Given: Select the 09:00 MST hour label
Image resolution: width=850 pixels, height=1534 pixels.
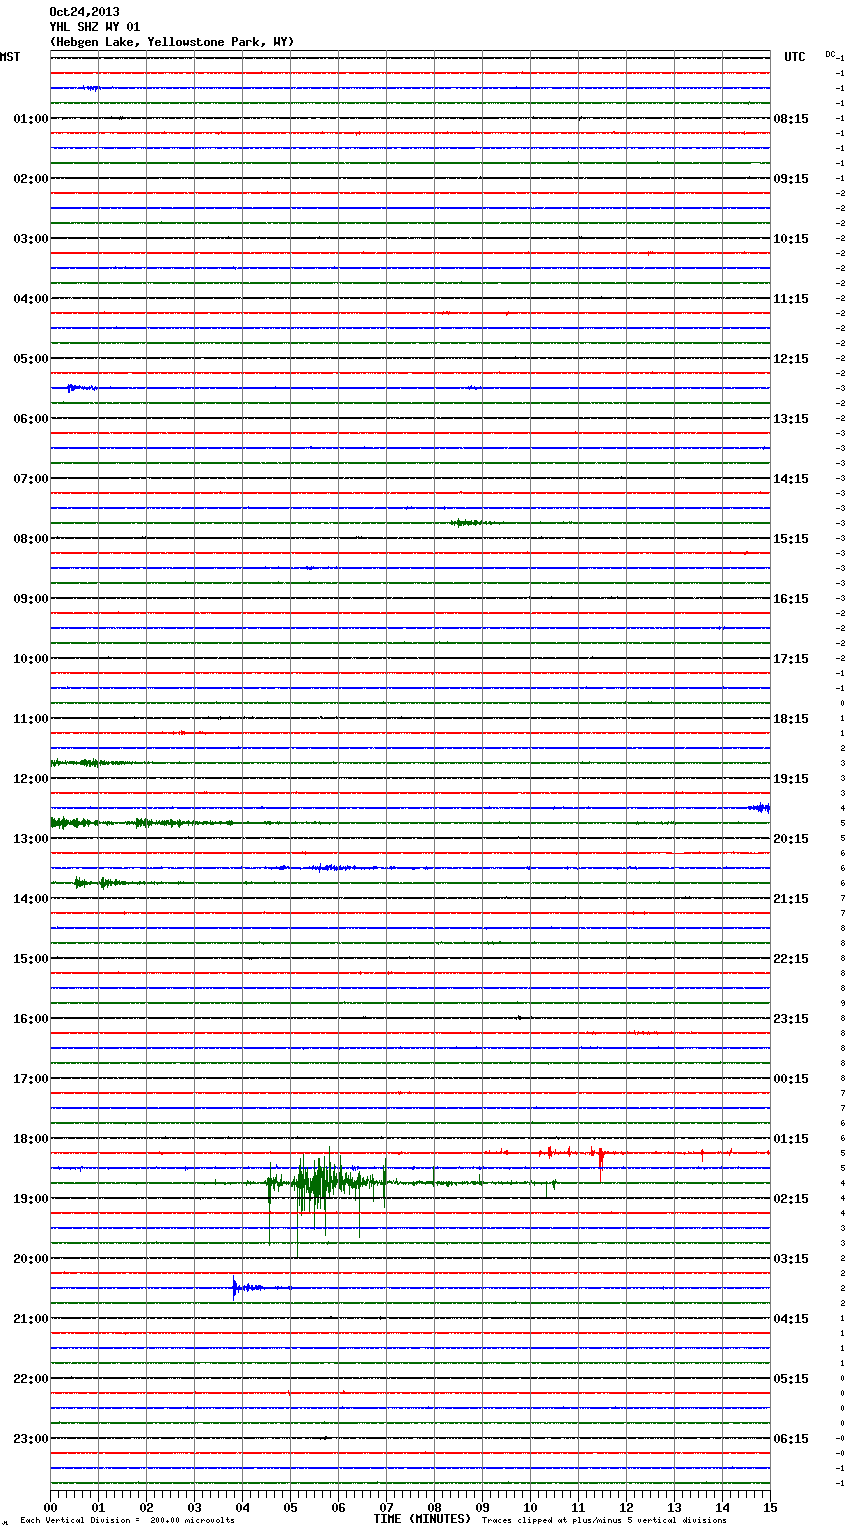Looking at the screenshot, I should pyautogui.click(x=31, y=599).
